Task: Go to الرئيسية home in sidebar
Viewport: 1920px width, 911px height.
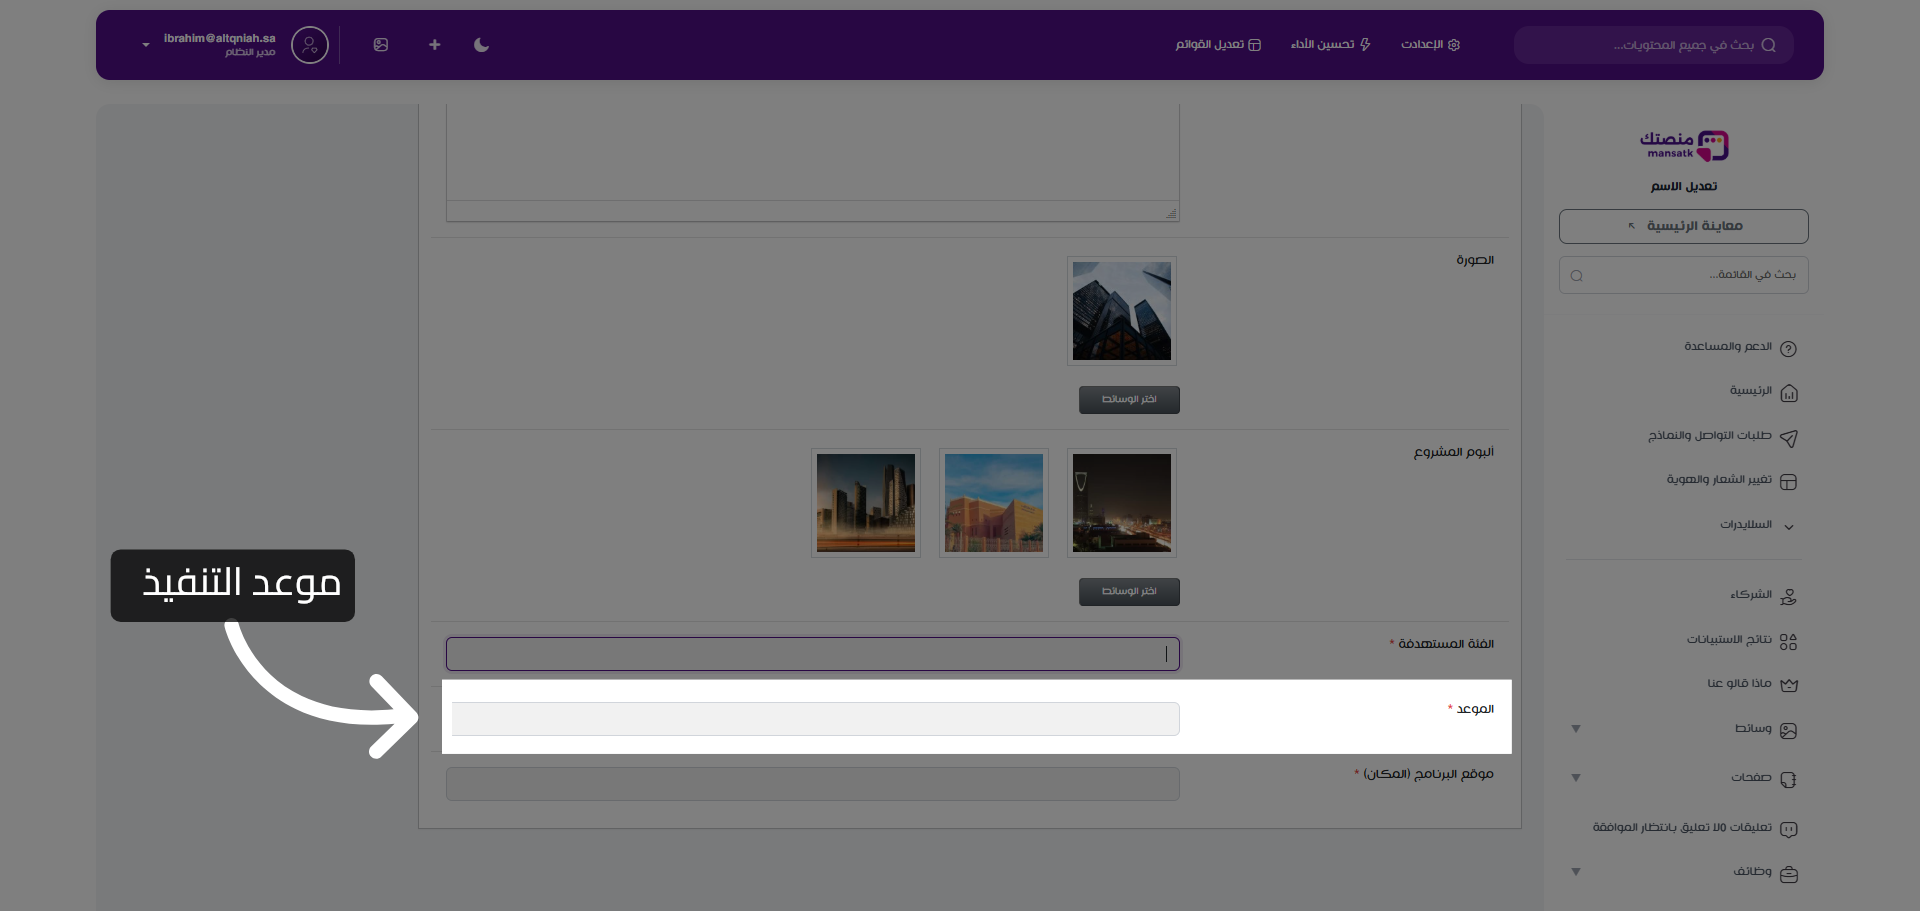Action: (x=1762, y=391)
